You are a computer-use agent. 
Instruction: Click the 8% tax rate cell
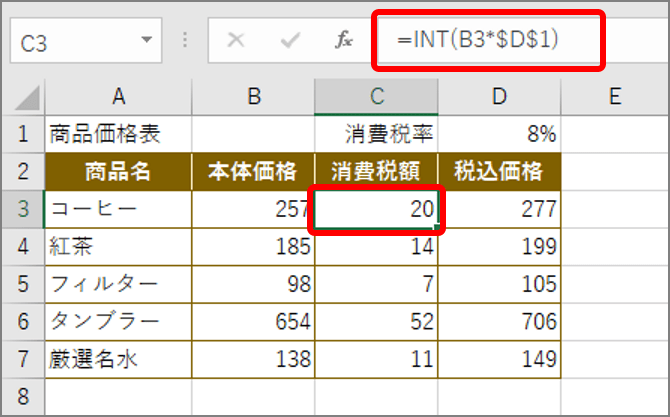(499, 134)
